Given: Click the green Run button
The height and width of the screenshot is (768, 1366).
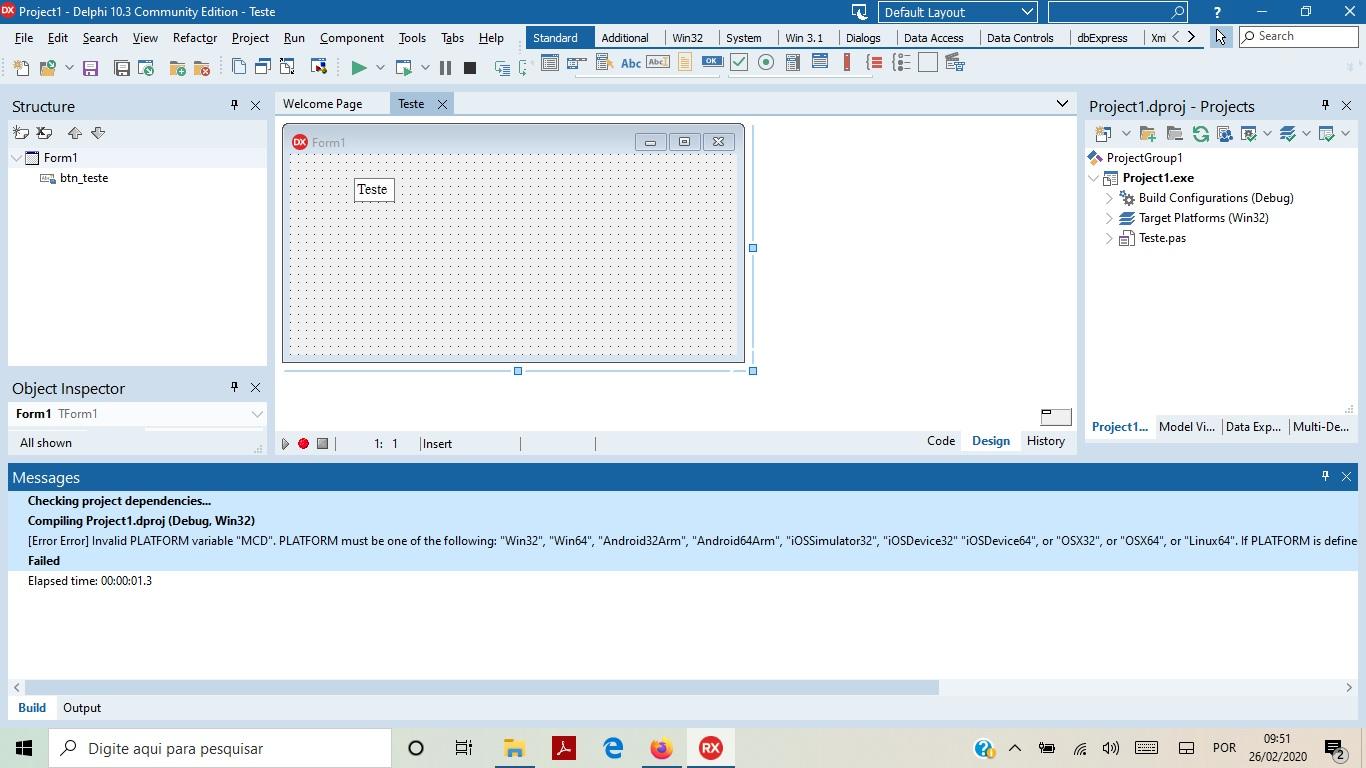Looking at the screenshot, I should coord(359,68).
